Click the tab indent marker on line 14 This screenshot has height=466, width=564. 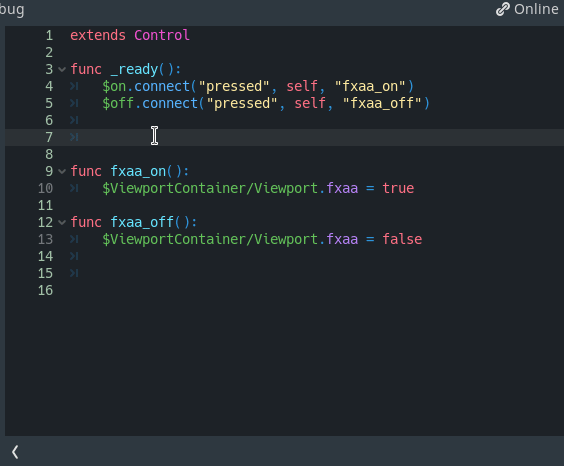[74, 256]
